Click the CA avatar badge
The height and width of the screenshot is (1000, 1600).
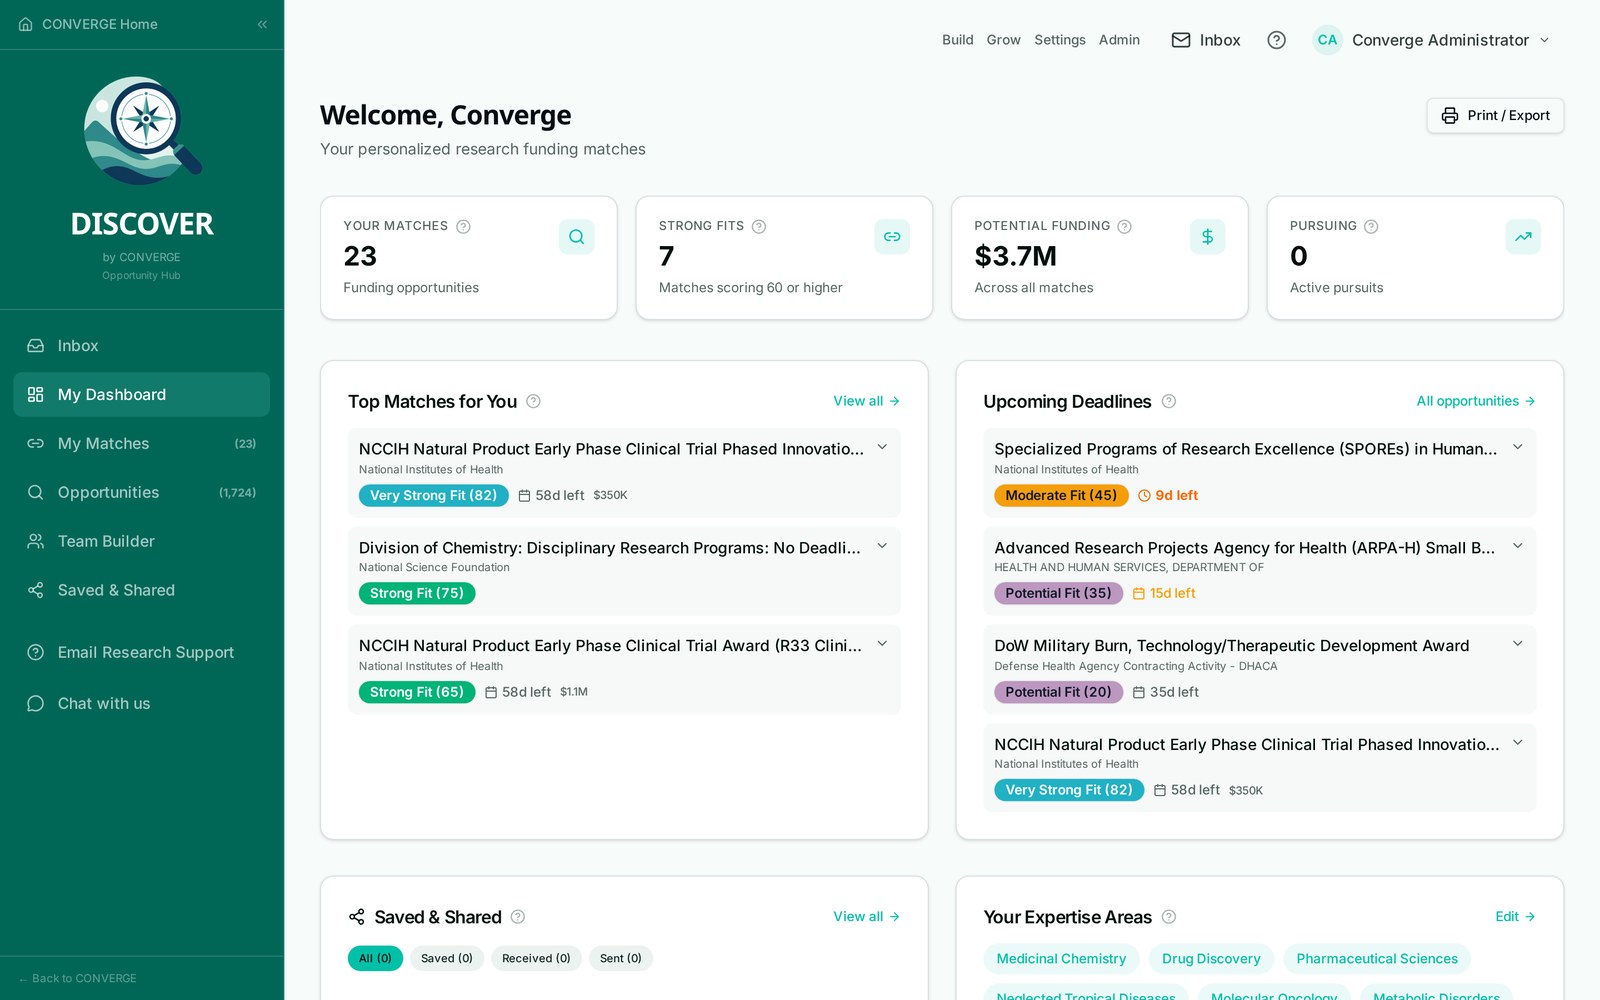tap(1327, 40)
